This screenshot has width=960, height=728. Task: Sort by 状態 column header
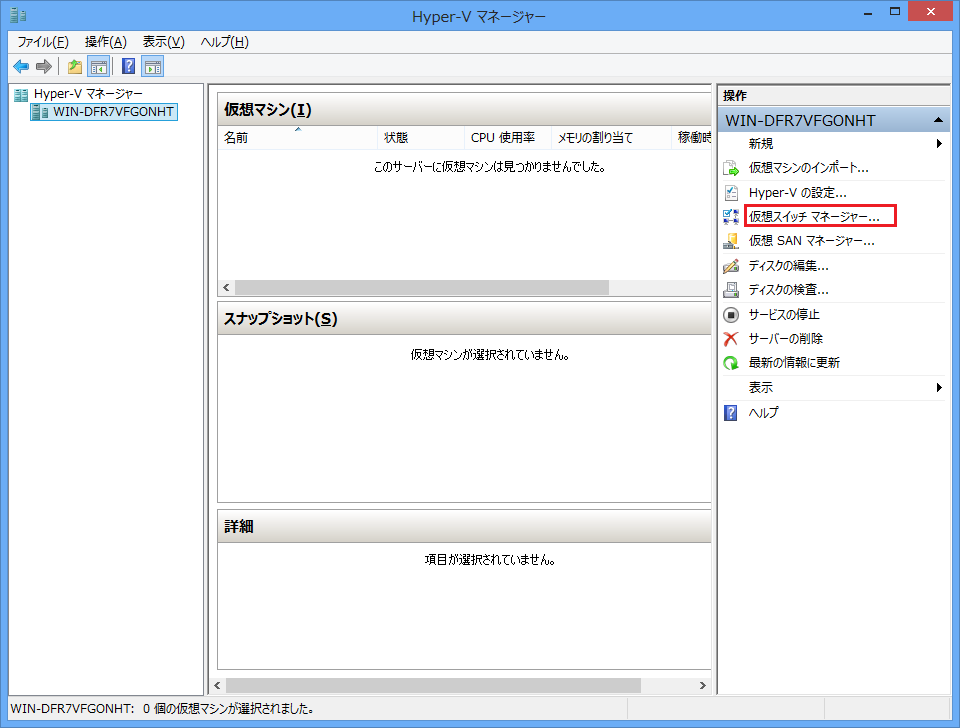(x=421, y=138)
